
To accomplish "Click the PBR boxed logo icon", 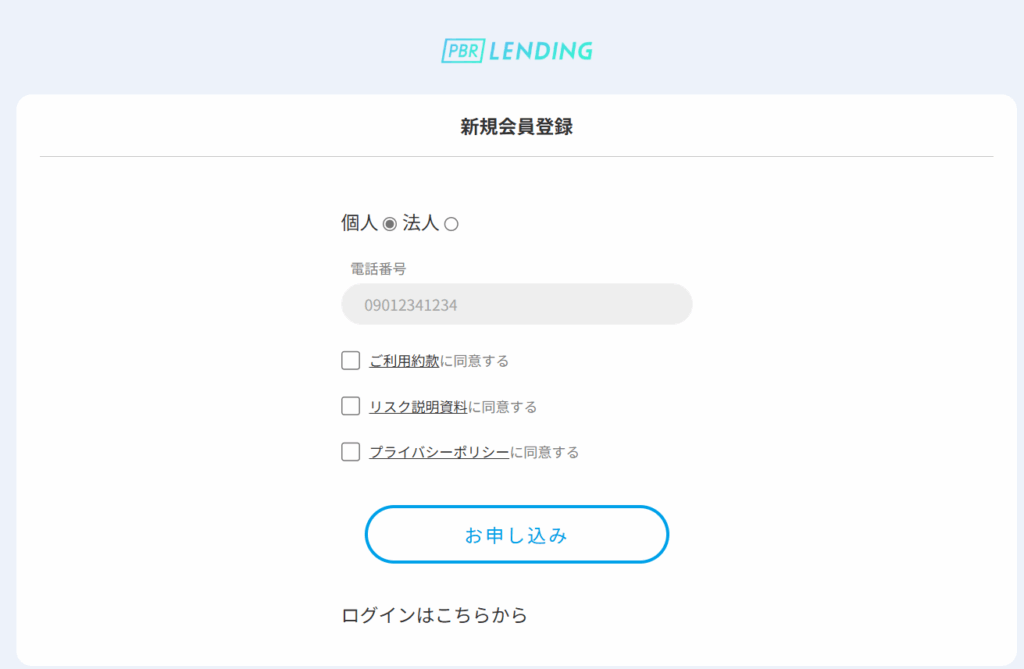I will (463, 50).
